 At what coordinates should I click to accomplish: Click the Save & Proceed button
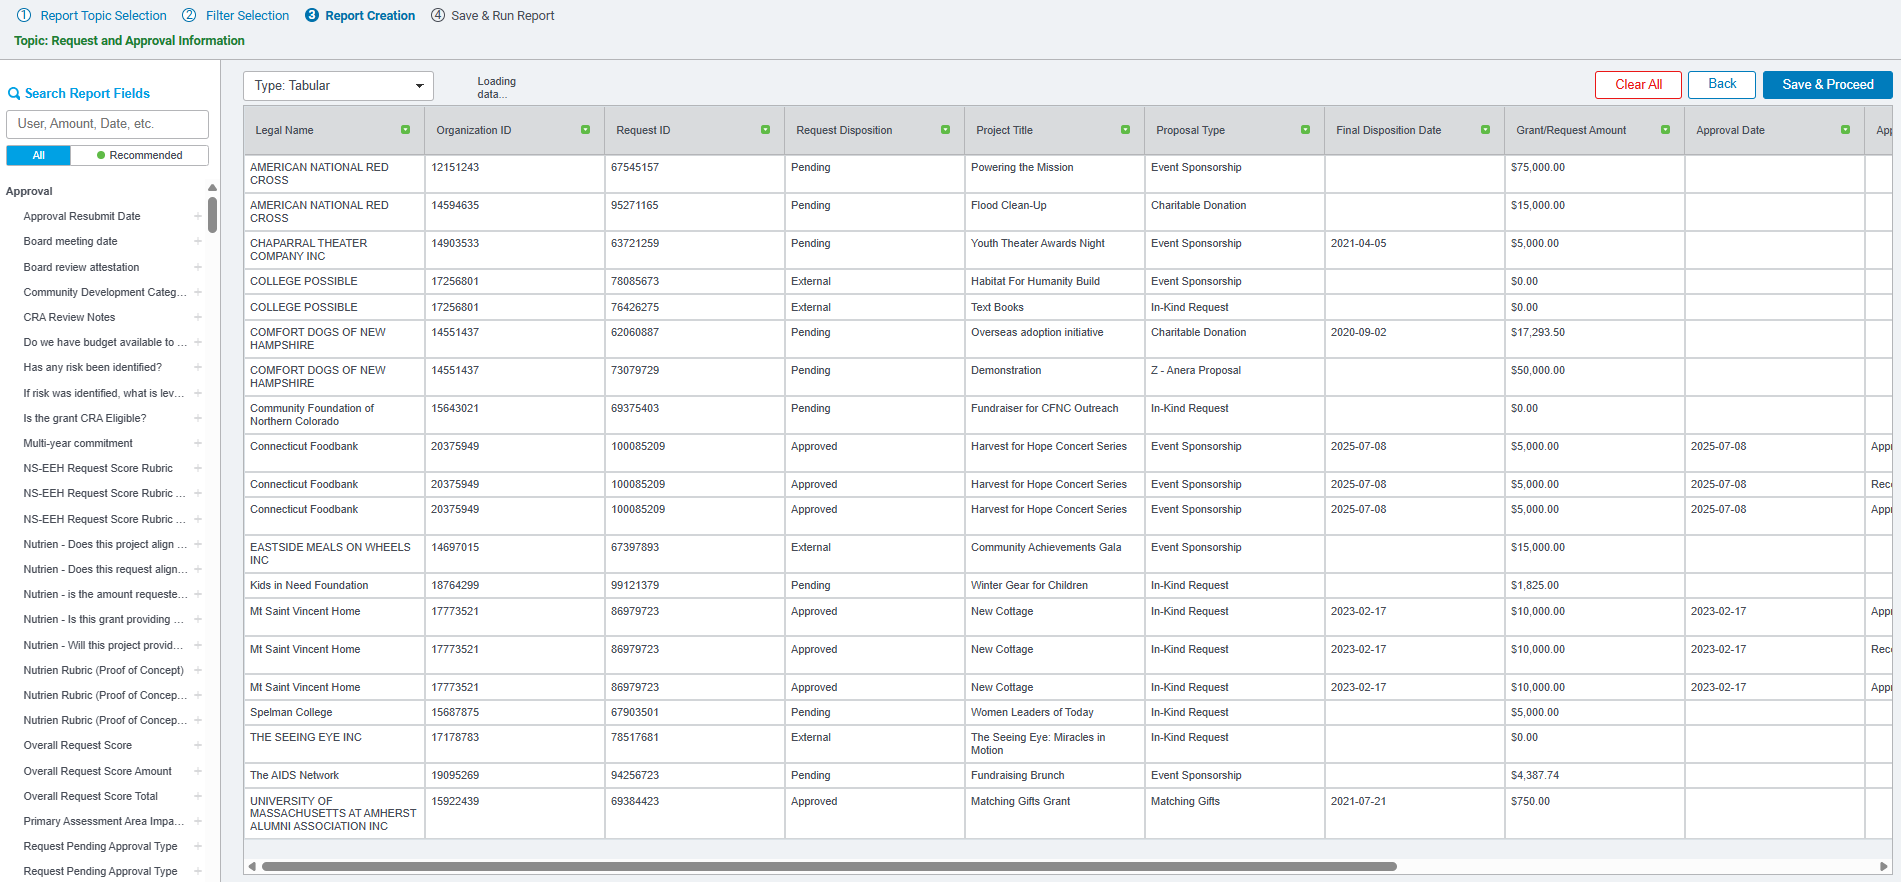1827,85
